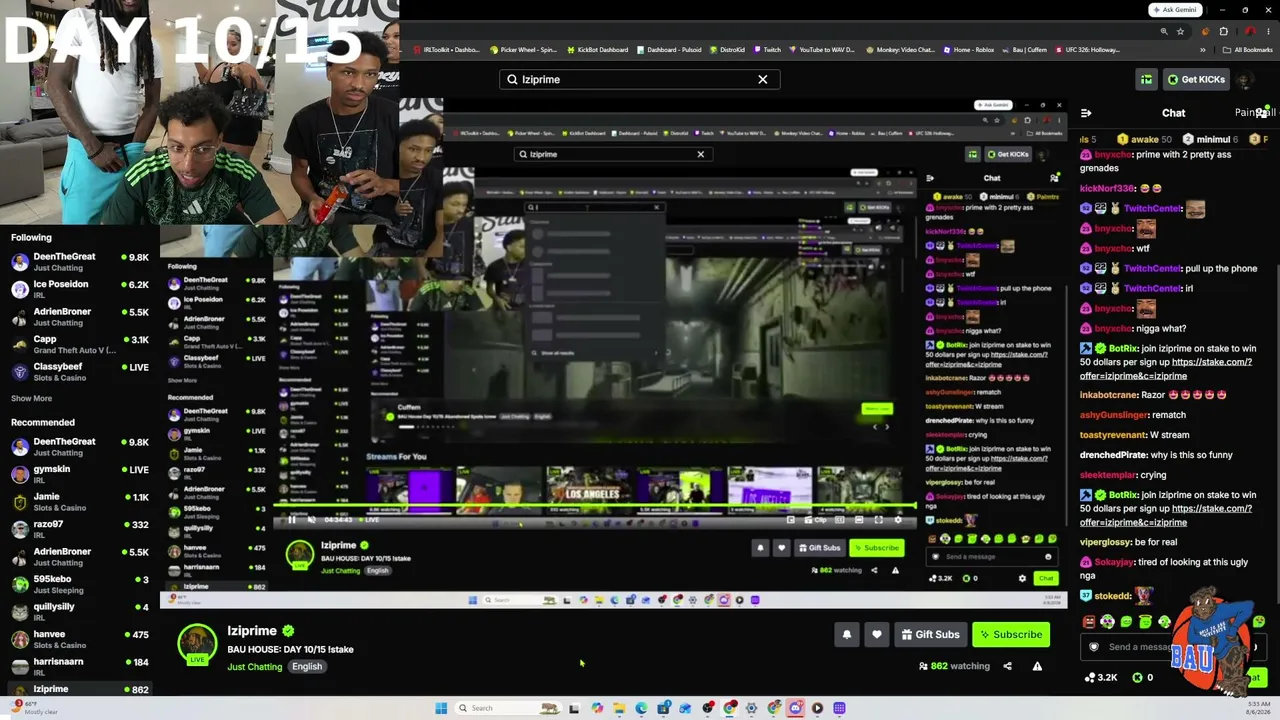Open the Picker Wheel bookmark
Image resolution: width=1280 pixels, height=720 pixels.
tap(524, 50)
